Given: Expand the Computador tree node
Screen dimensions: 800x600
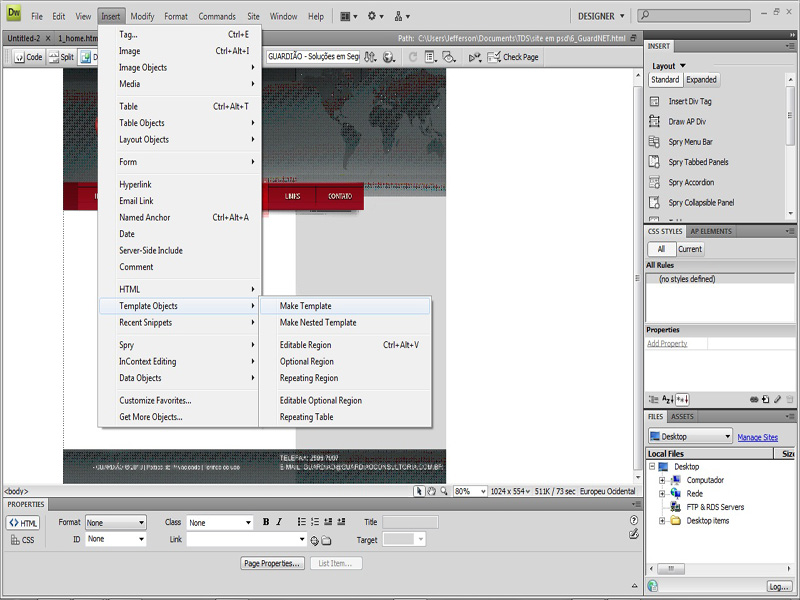Looking at the screenshot, I should point(661,480).
